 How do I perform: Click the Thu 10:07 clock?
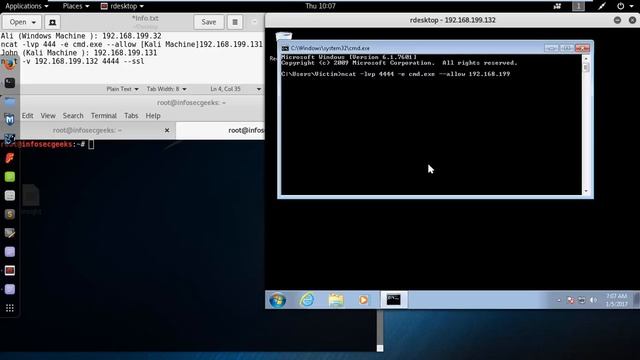[320, 6]
